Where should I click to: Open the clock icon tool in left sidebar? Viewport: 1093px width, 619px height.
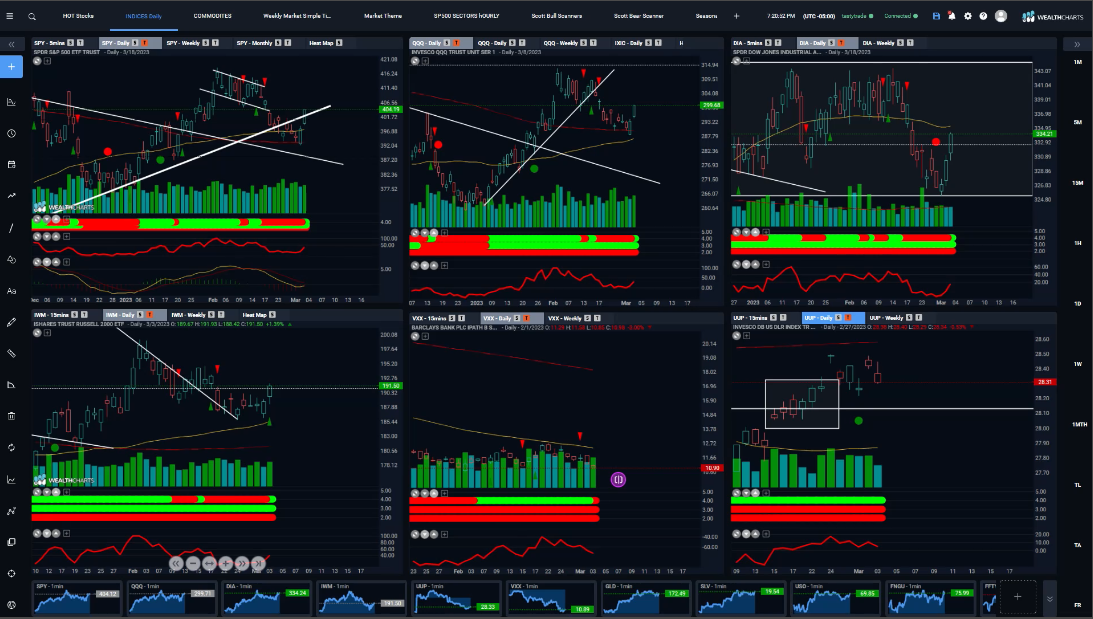[11, 133]
